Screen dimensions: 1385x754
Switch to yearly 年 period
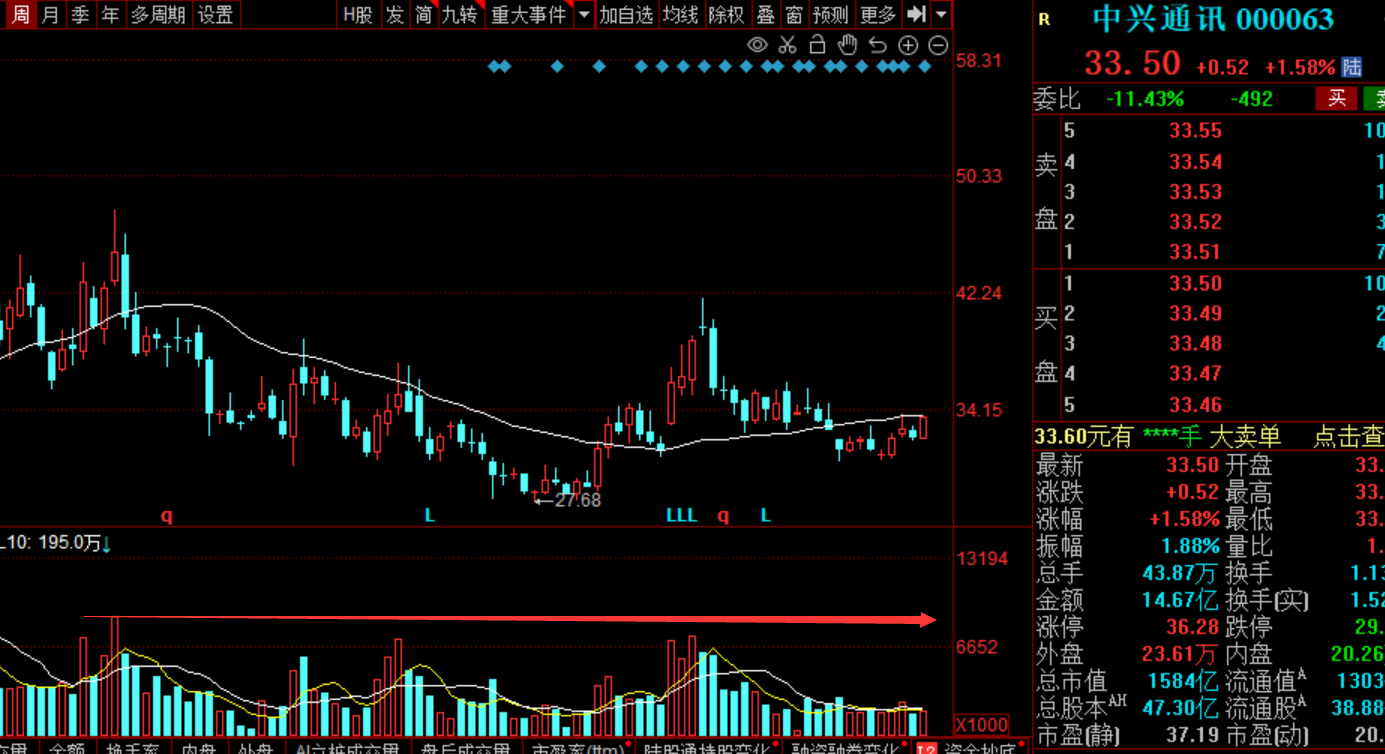pyautogui.click(x=110, y=15)
